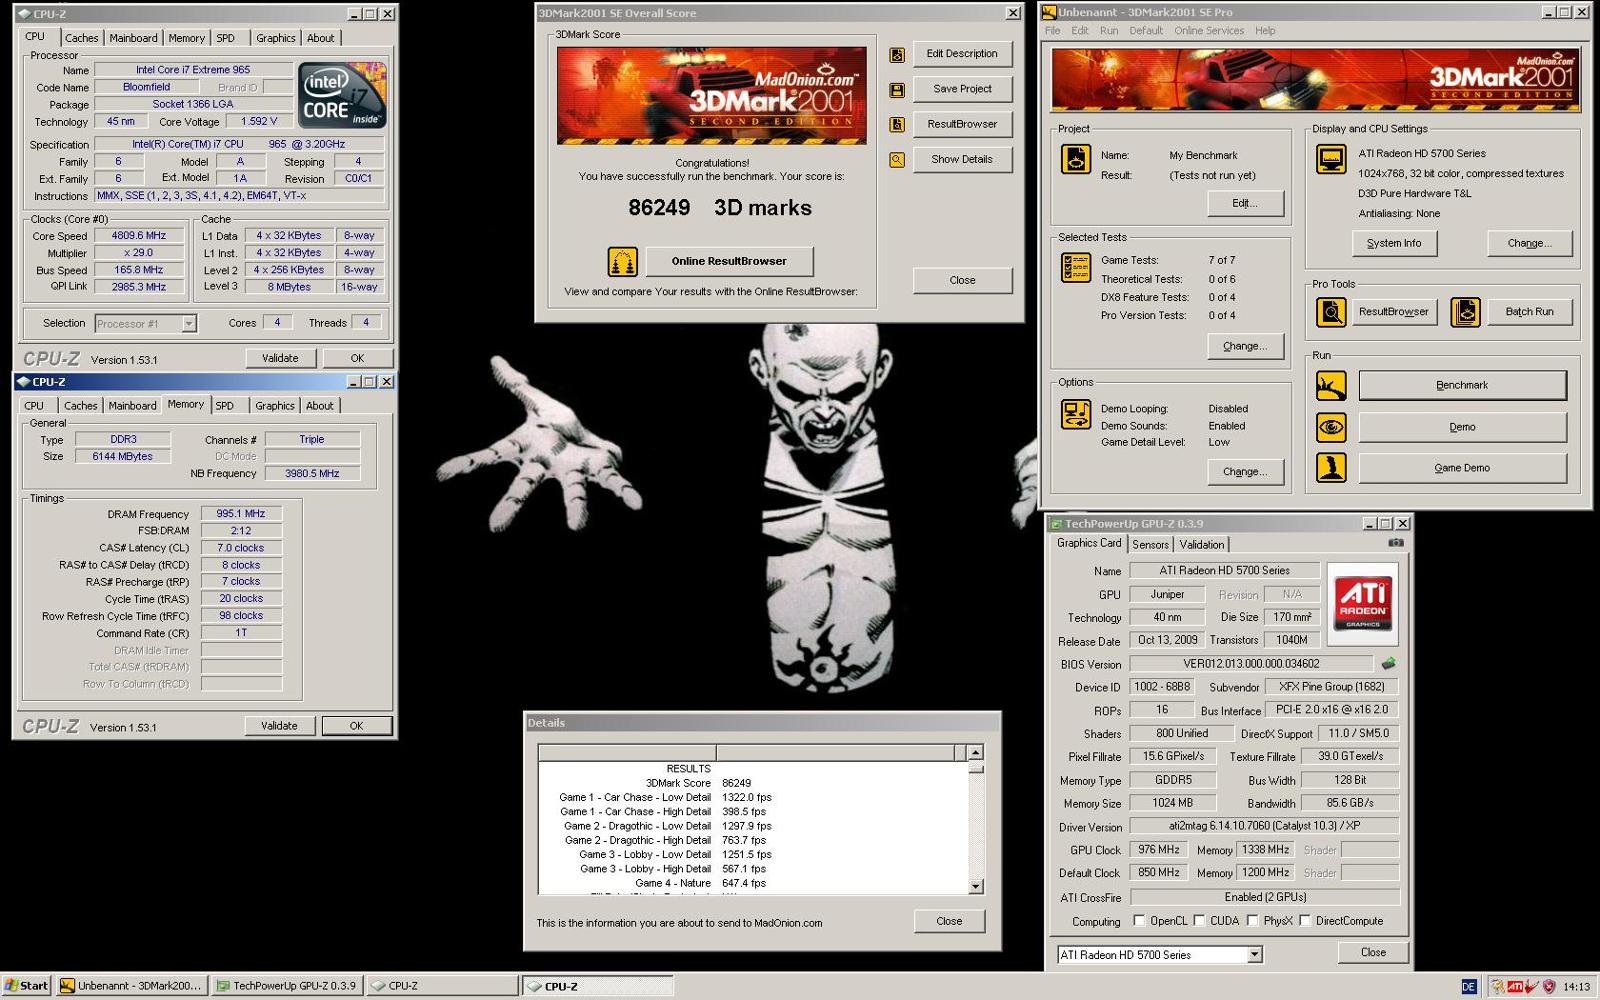The width and height of the screenshot is (1600, 1000).
Task: Click the Show Details button
Action: click(962, 160)
